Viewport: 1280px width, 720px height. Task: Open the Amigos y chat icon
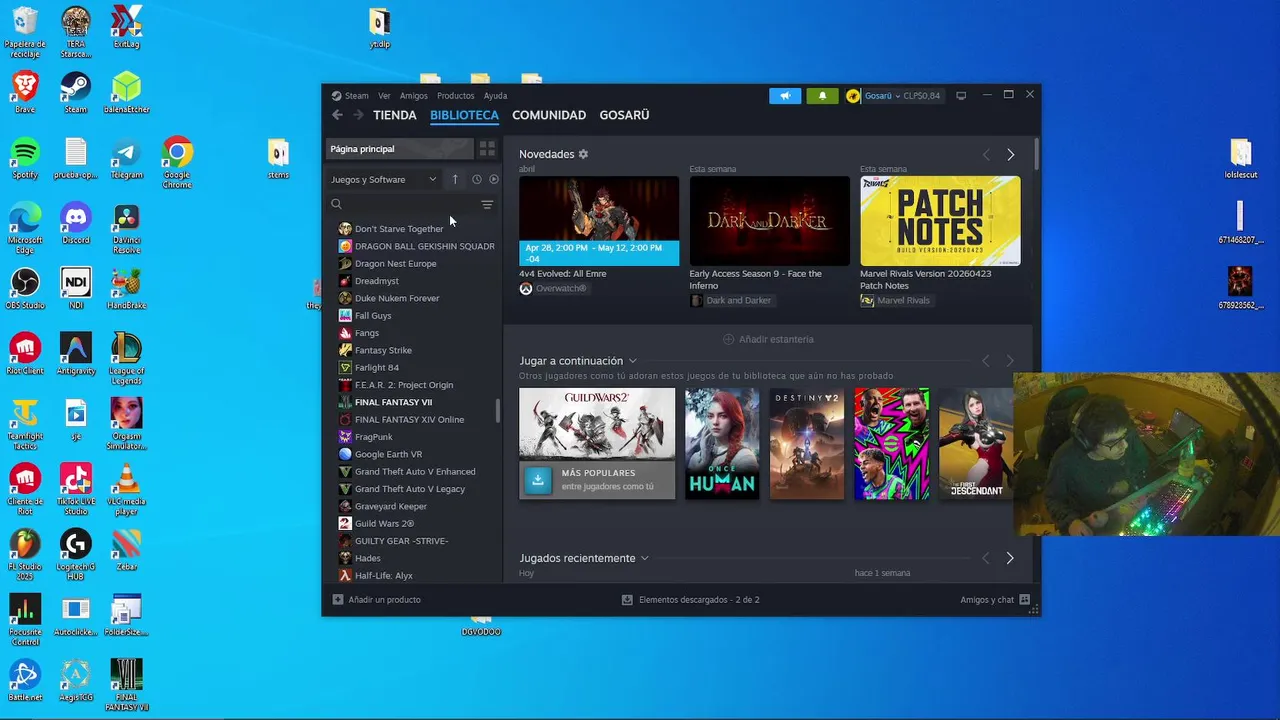(1025, 600)
